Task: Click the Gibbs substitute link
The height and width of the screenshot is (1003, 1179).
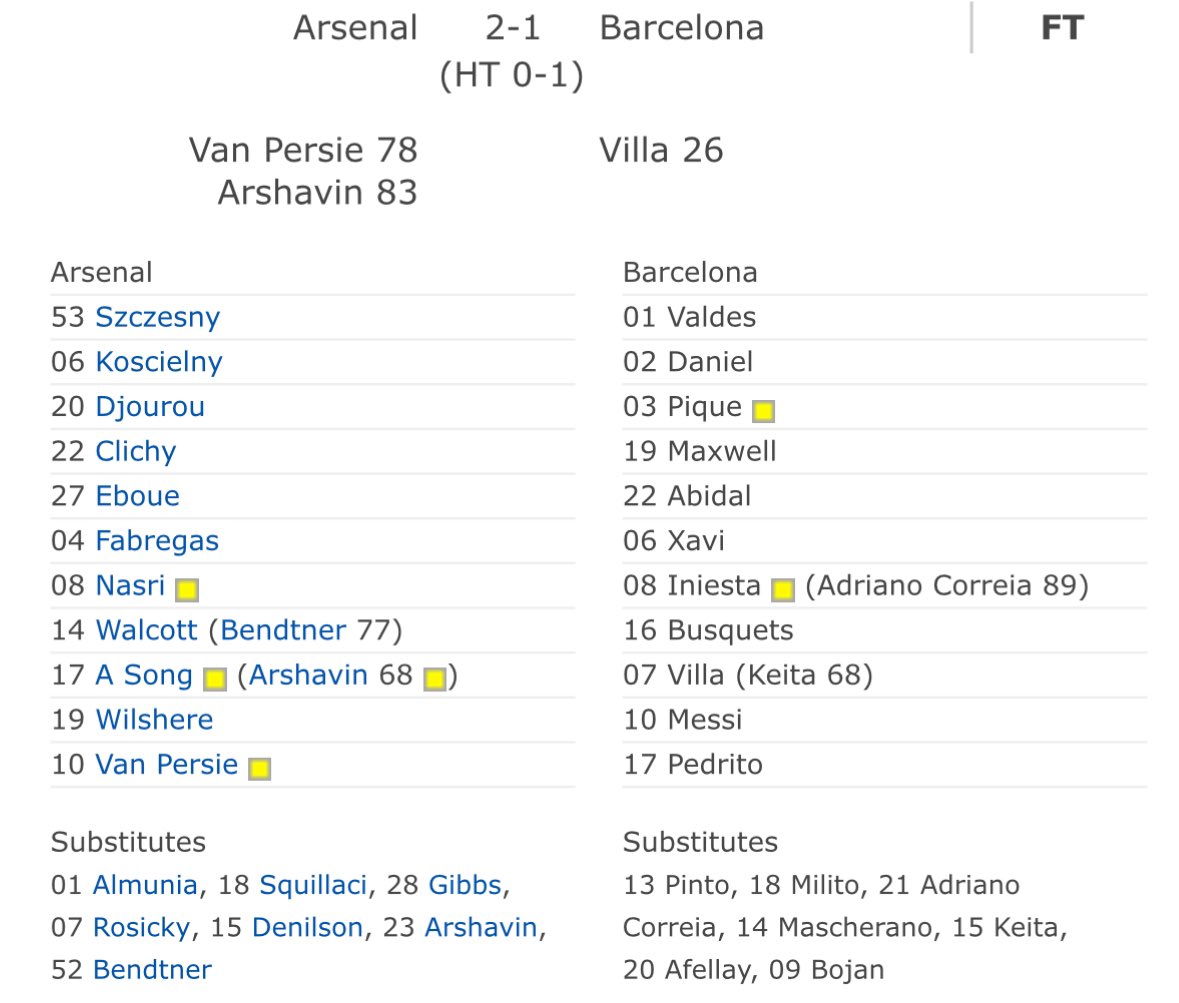Action: (x=465, y=885)
